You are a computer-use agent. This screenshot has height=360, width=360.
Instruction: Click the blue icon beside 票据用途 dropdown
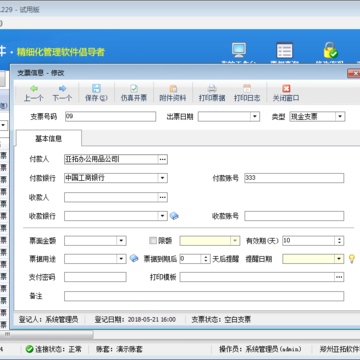pos(134,258)
